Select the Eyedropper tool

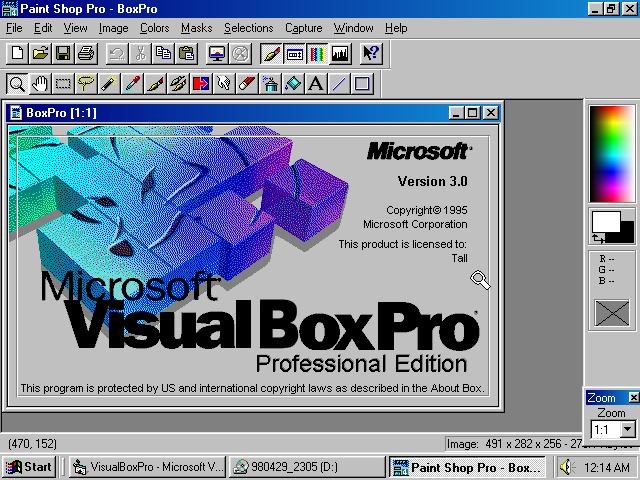click(x=132, y=83)
